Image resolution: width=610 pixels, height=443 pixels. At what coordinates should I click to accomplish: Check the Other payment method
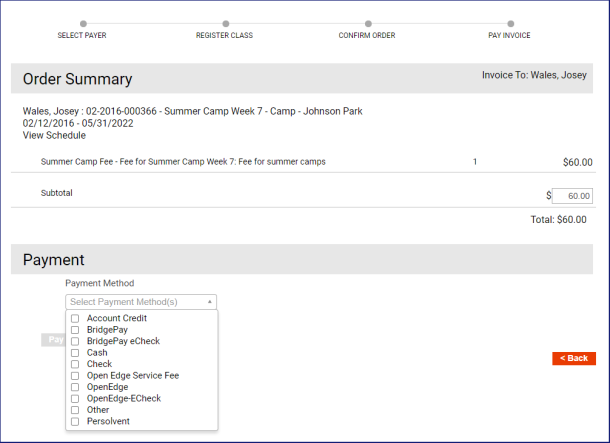coord(75,410)
